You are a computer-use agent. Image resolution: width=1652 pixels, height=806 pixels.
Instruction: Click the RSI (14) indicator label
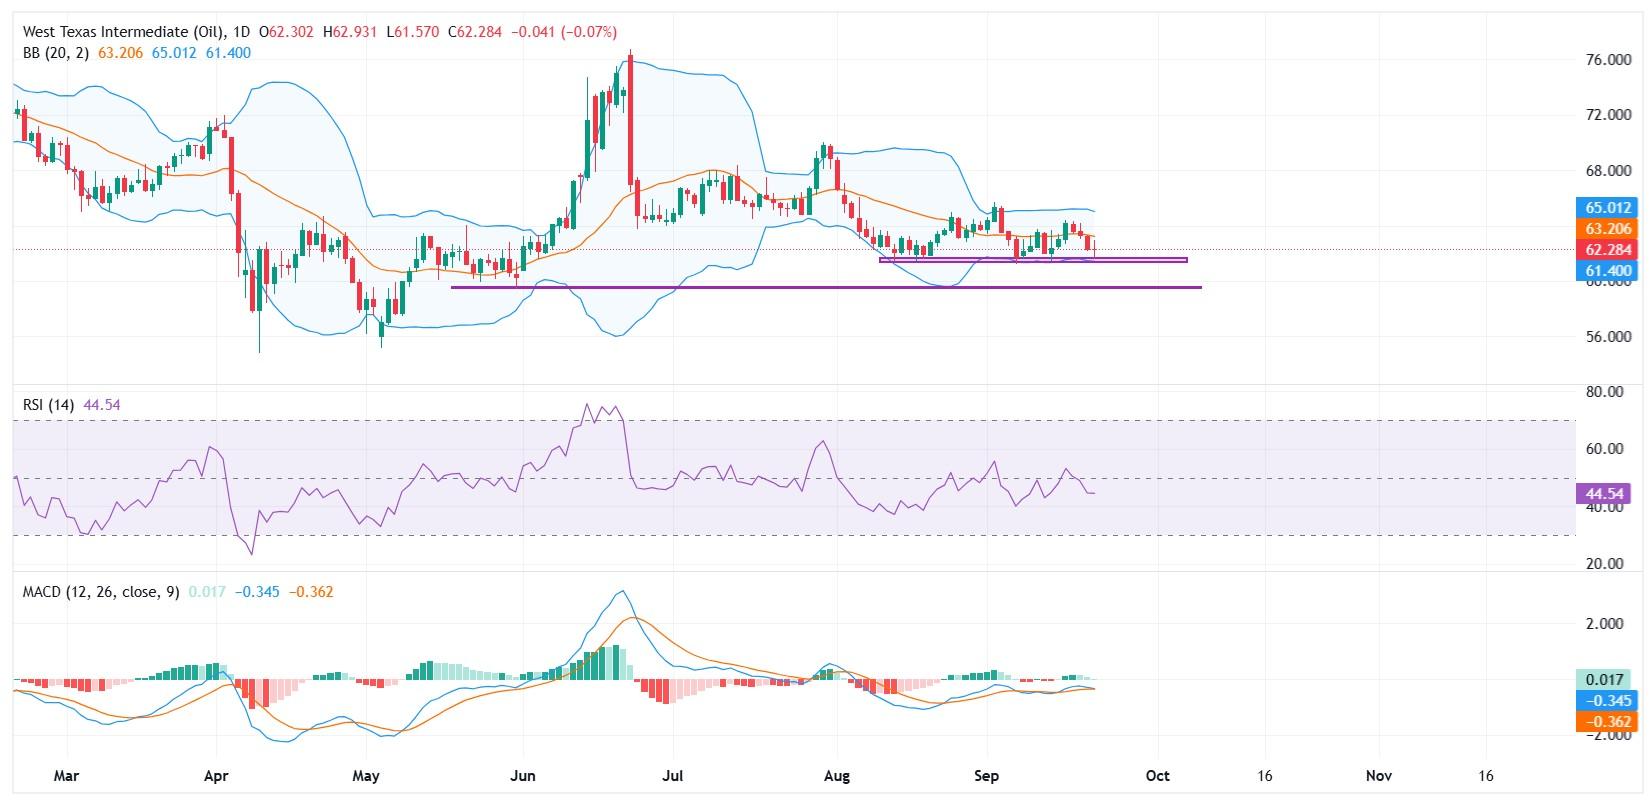click(x=50, y=405)
